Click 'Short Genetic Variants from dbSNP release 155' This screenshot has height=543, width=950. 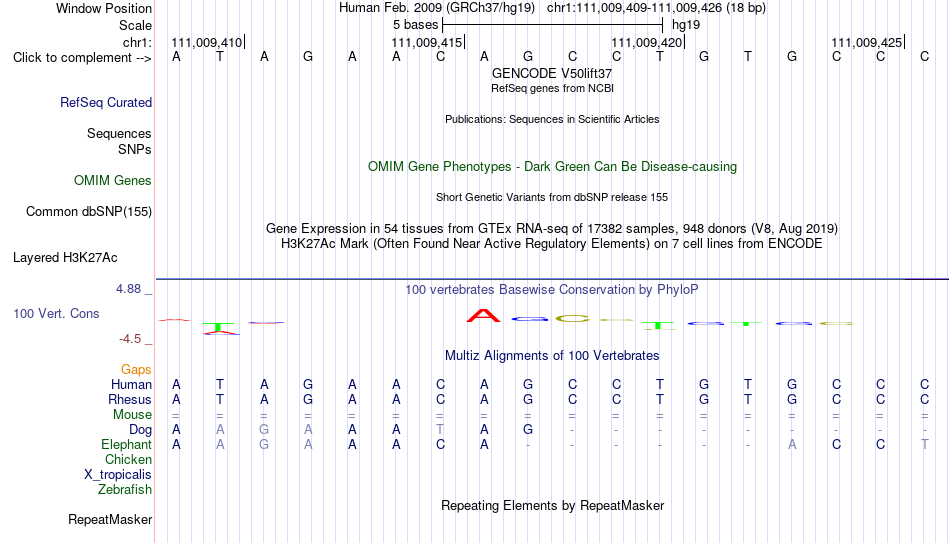pyautogui.click(x=552, y=198)
